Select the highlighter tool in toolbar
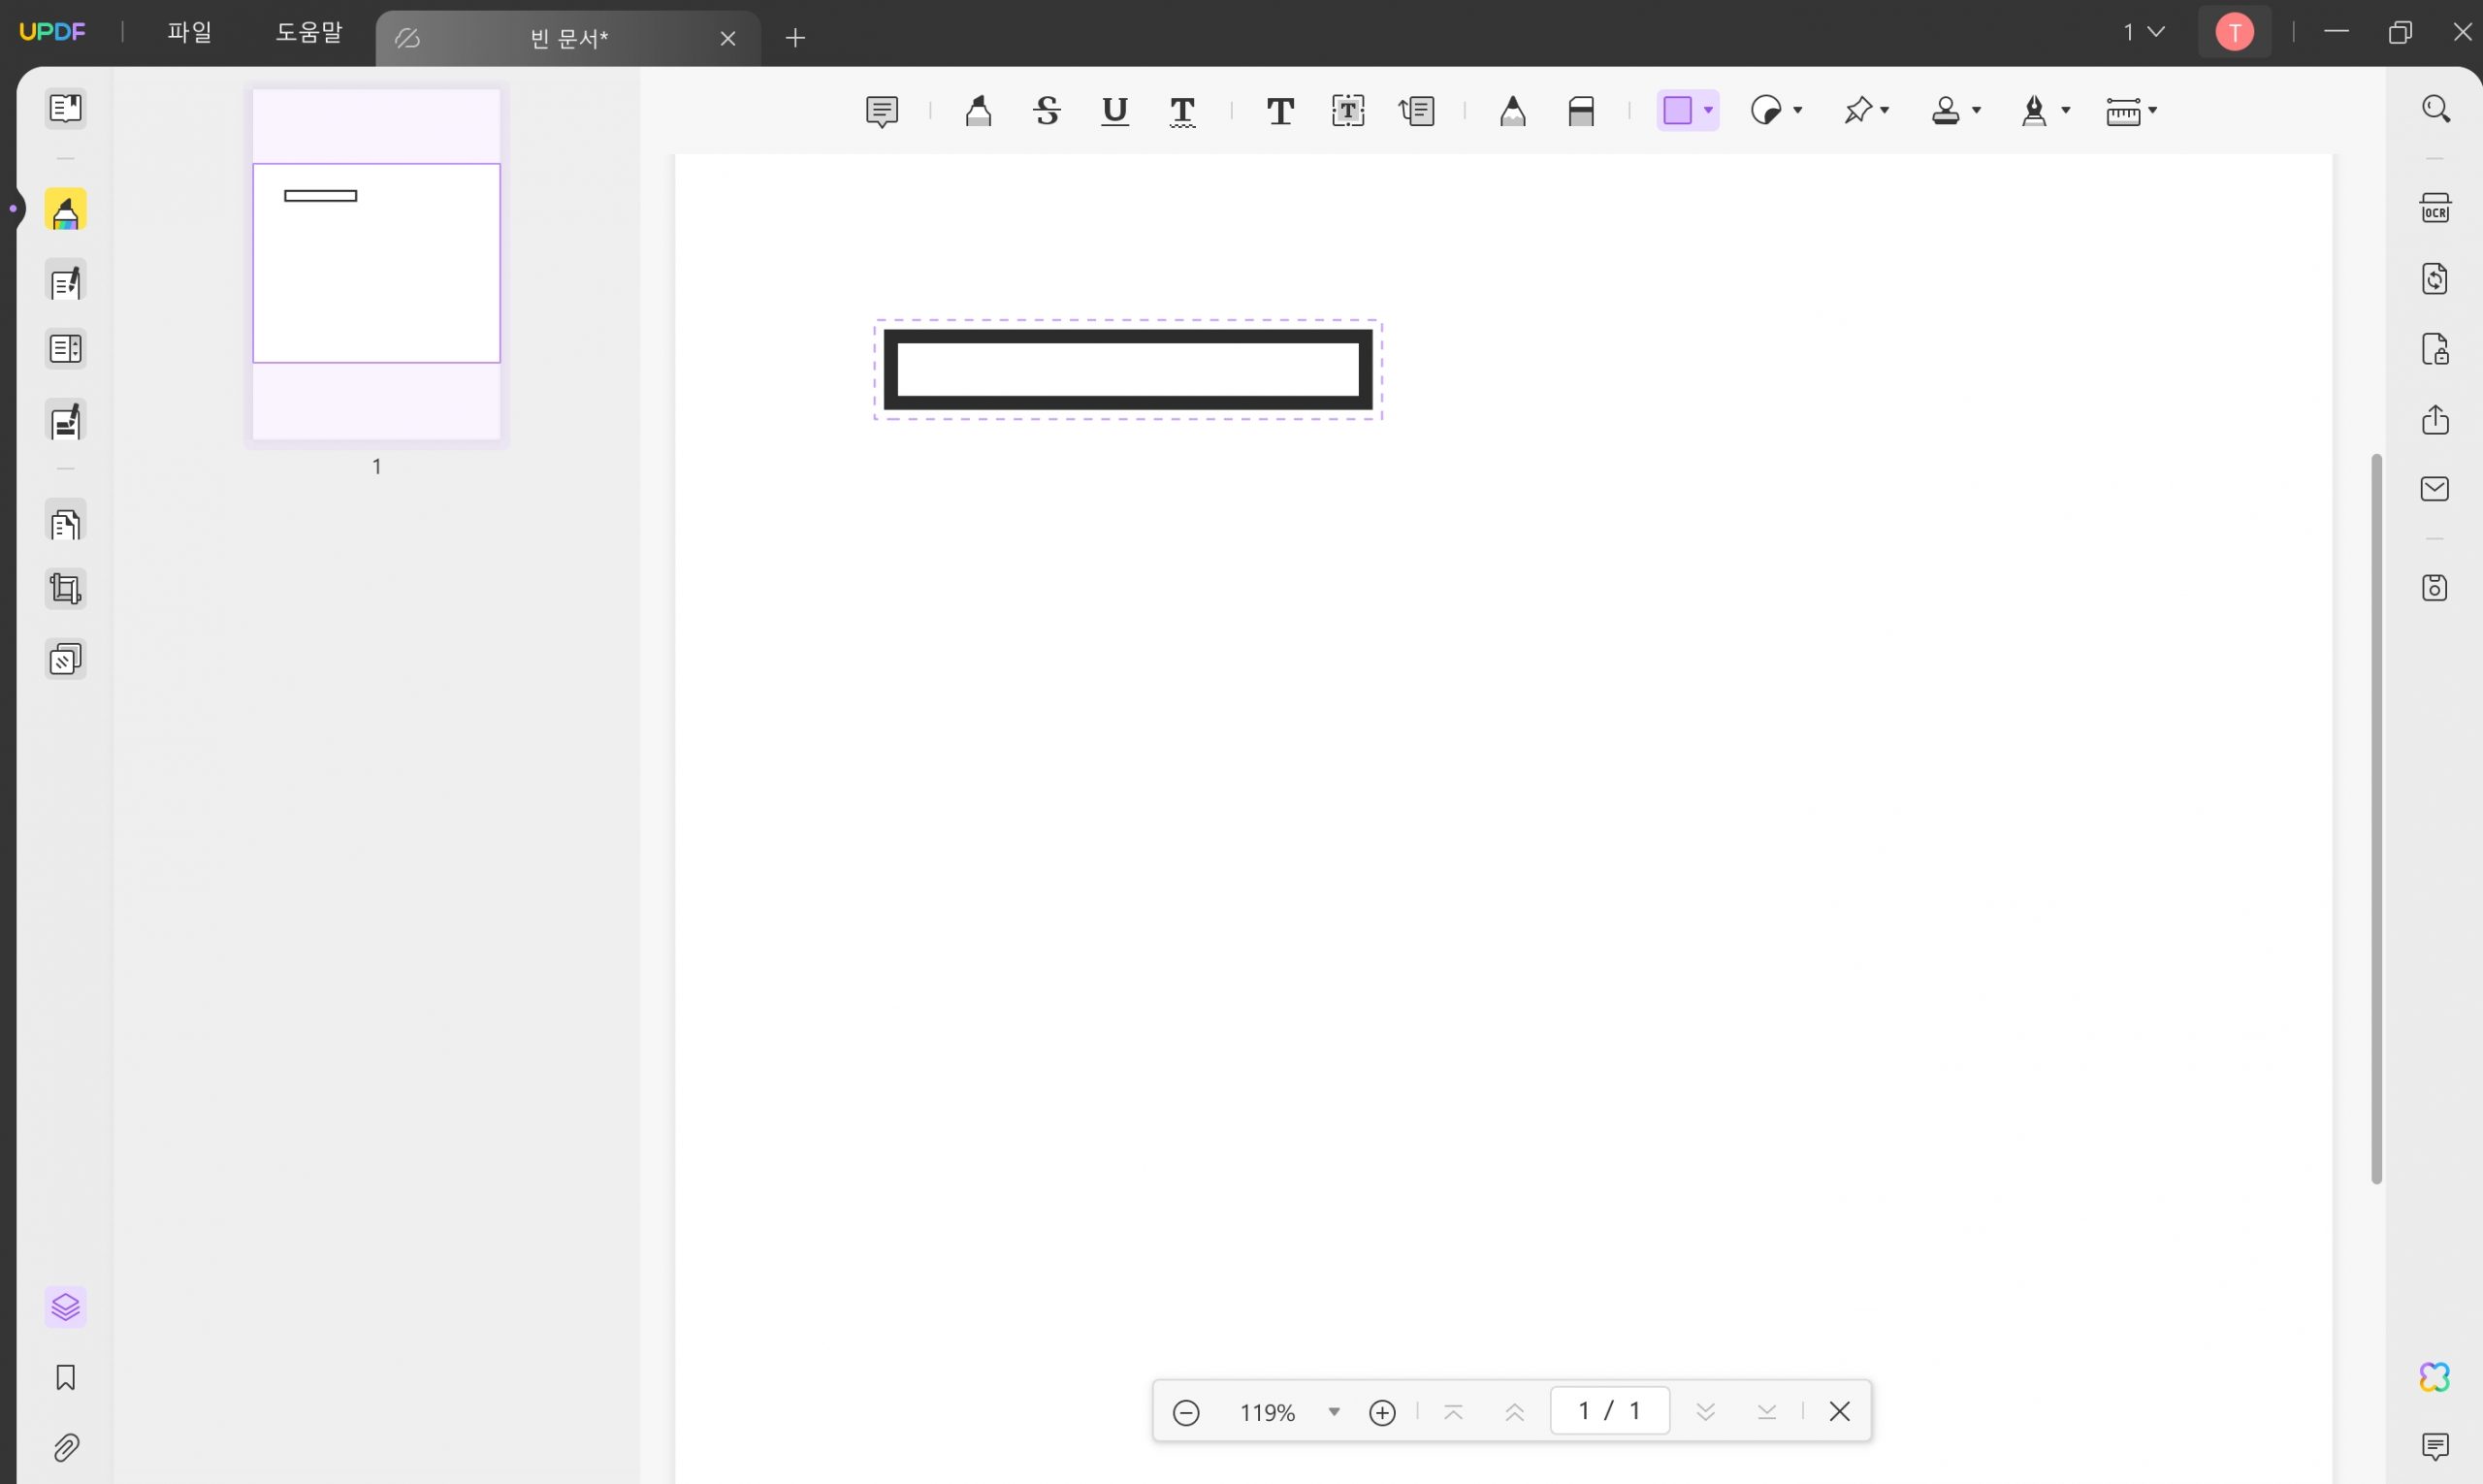 click(x=978, y=111)
